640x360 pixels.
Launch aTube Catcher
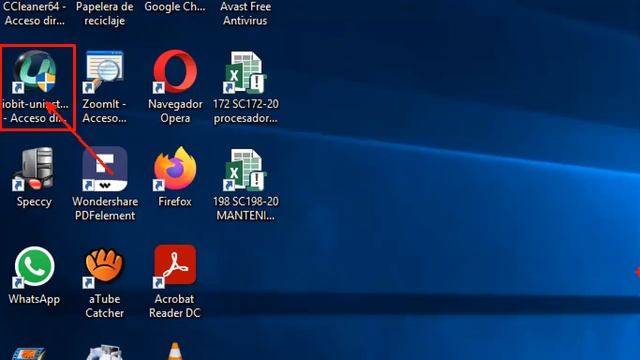(x=104, y=267)
